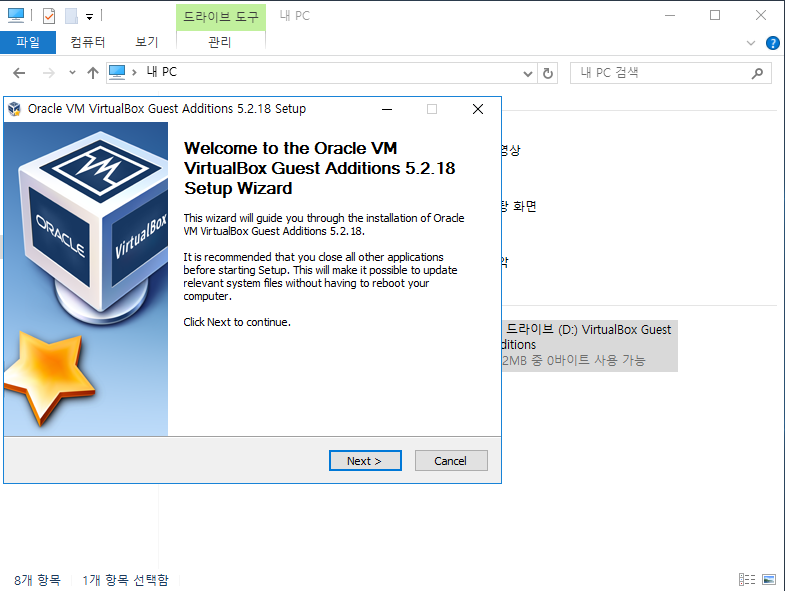Click the new folder quick access icon
785x591 pixels.
(71, 16)
